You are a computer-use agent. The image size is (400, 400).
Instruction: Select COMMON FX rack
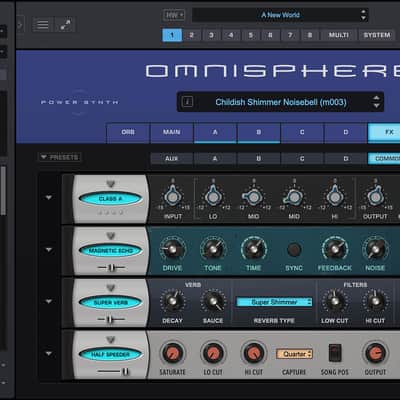(384, 159)
